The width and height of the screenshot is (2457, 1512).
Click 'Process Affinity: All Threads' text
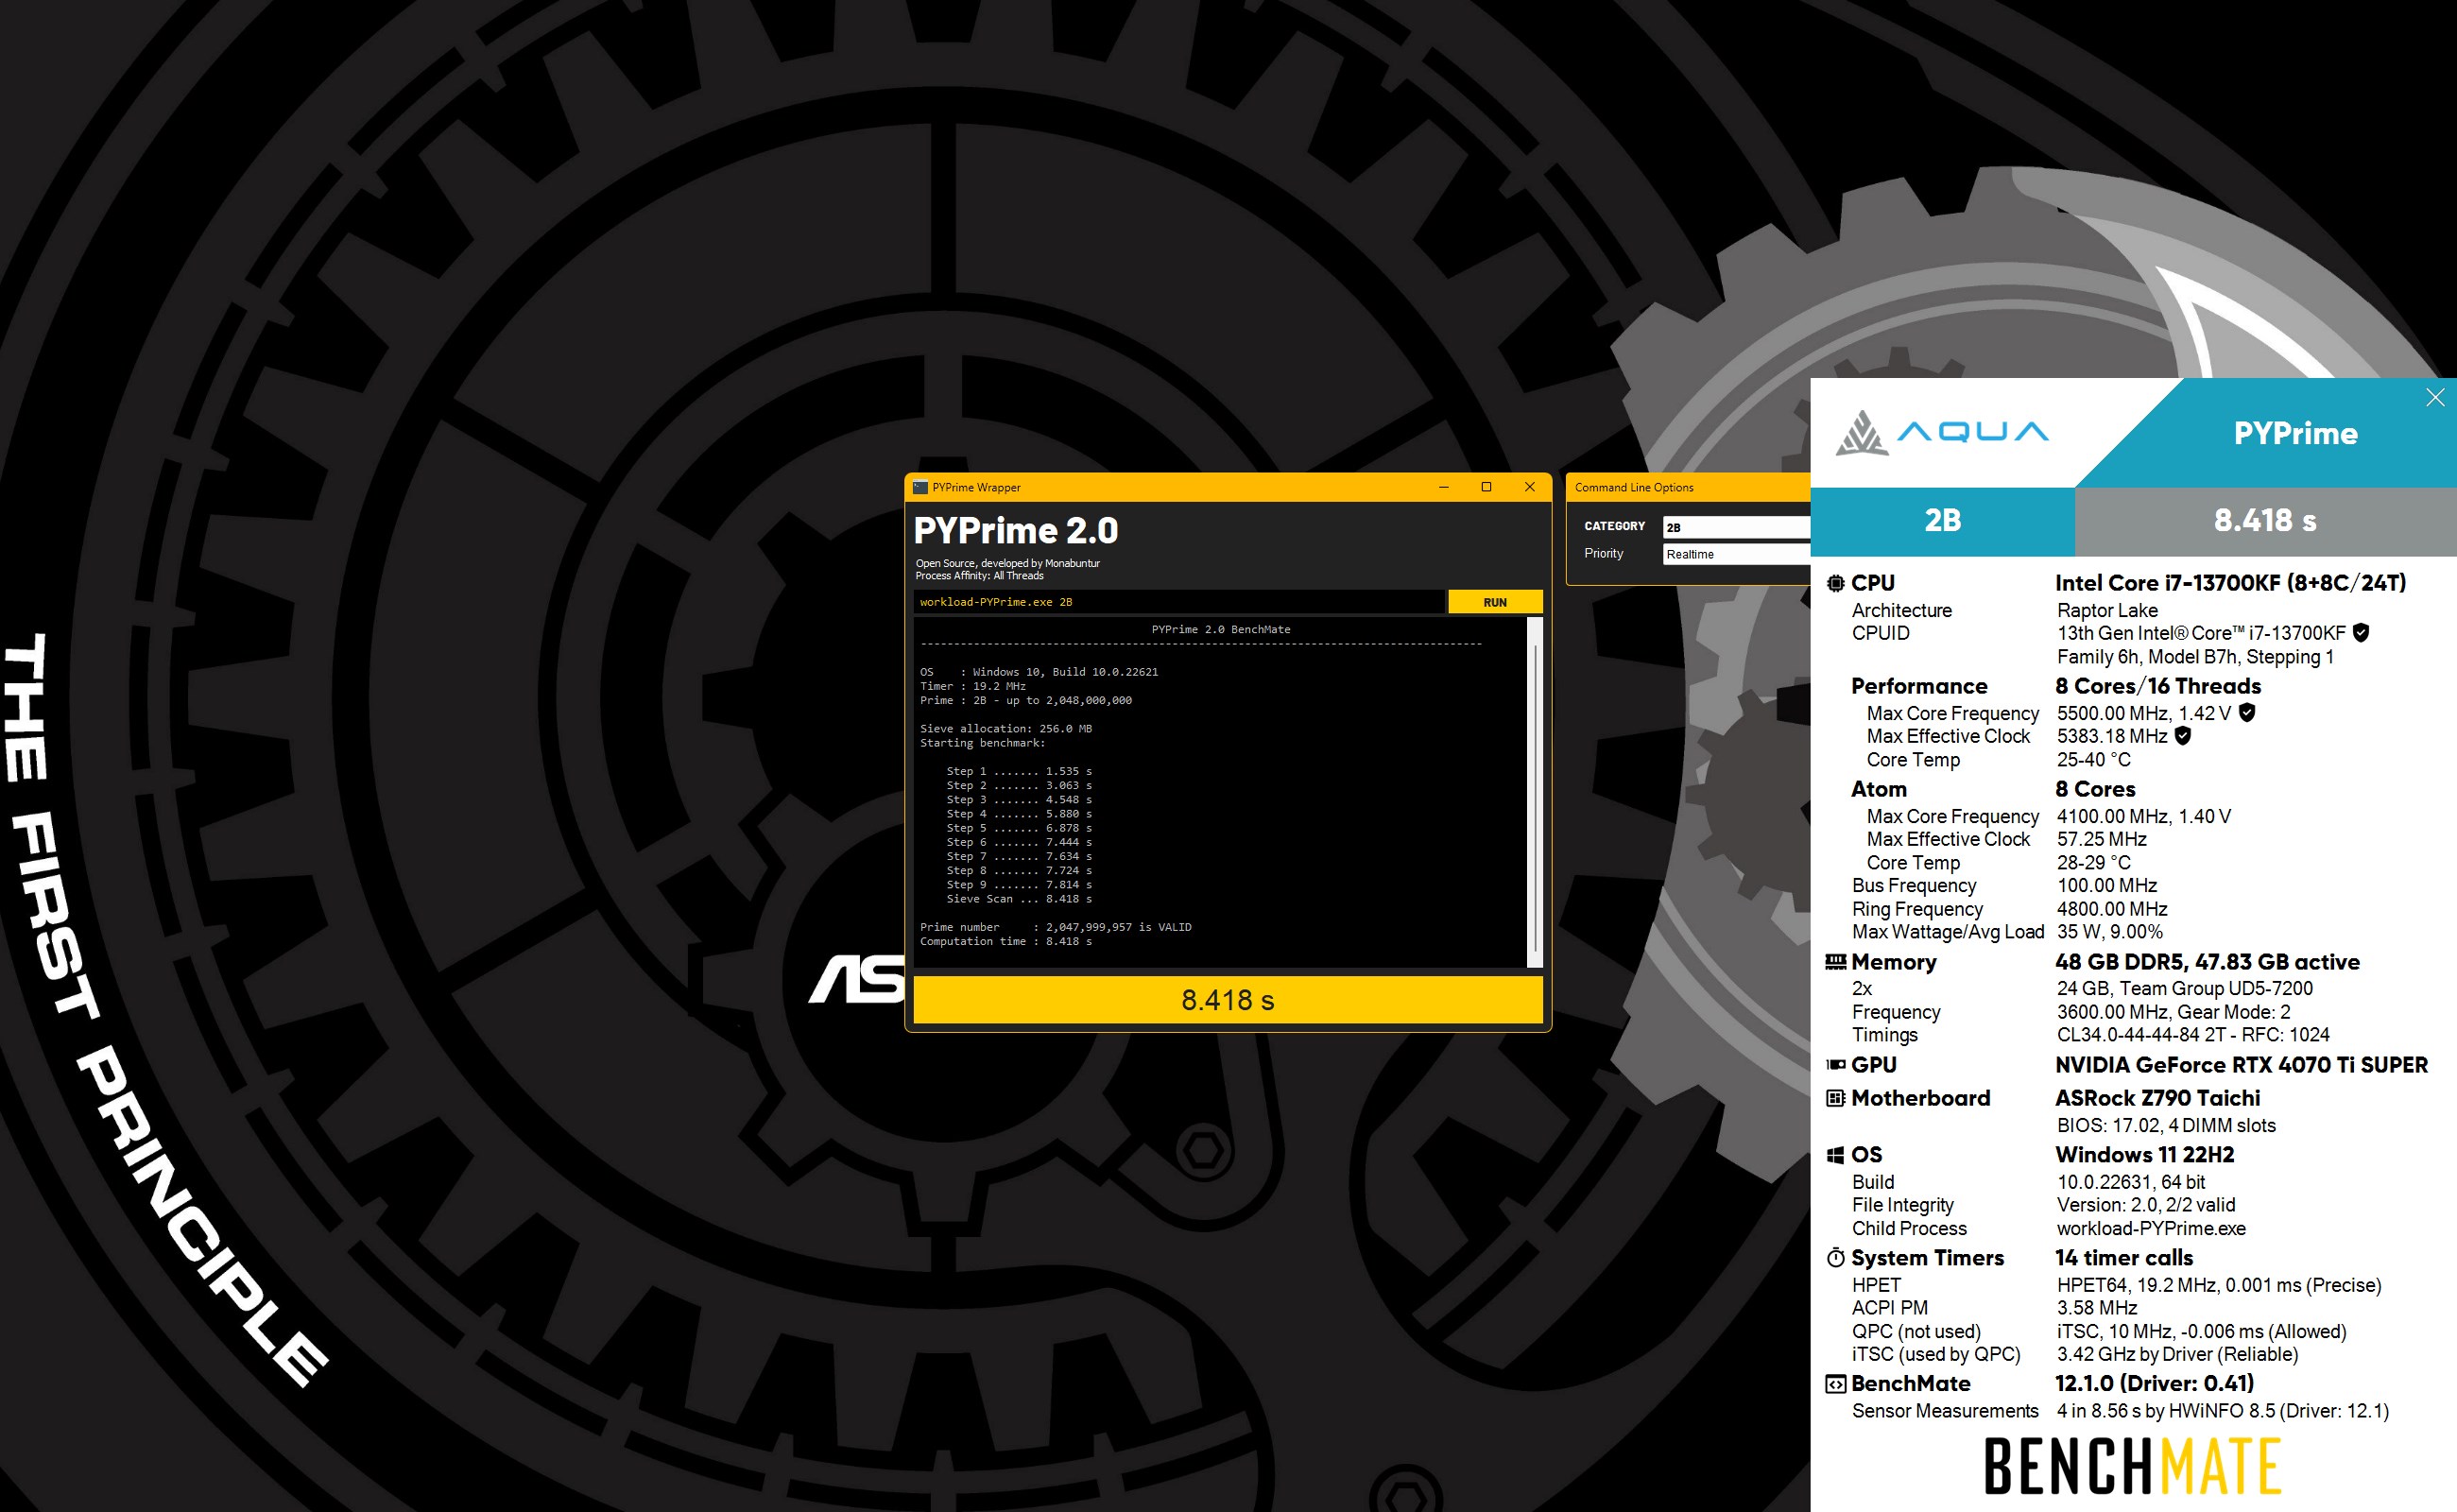(979, 575)
